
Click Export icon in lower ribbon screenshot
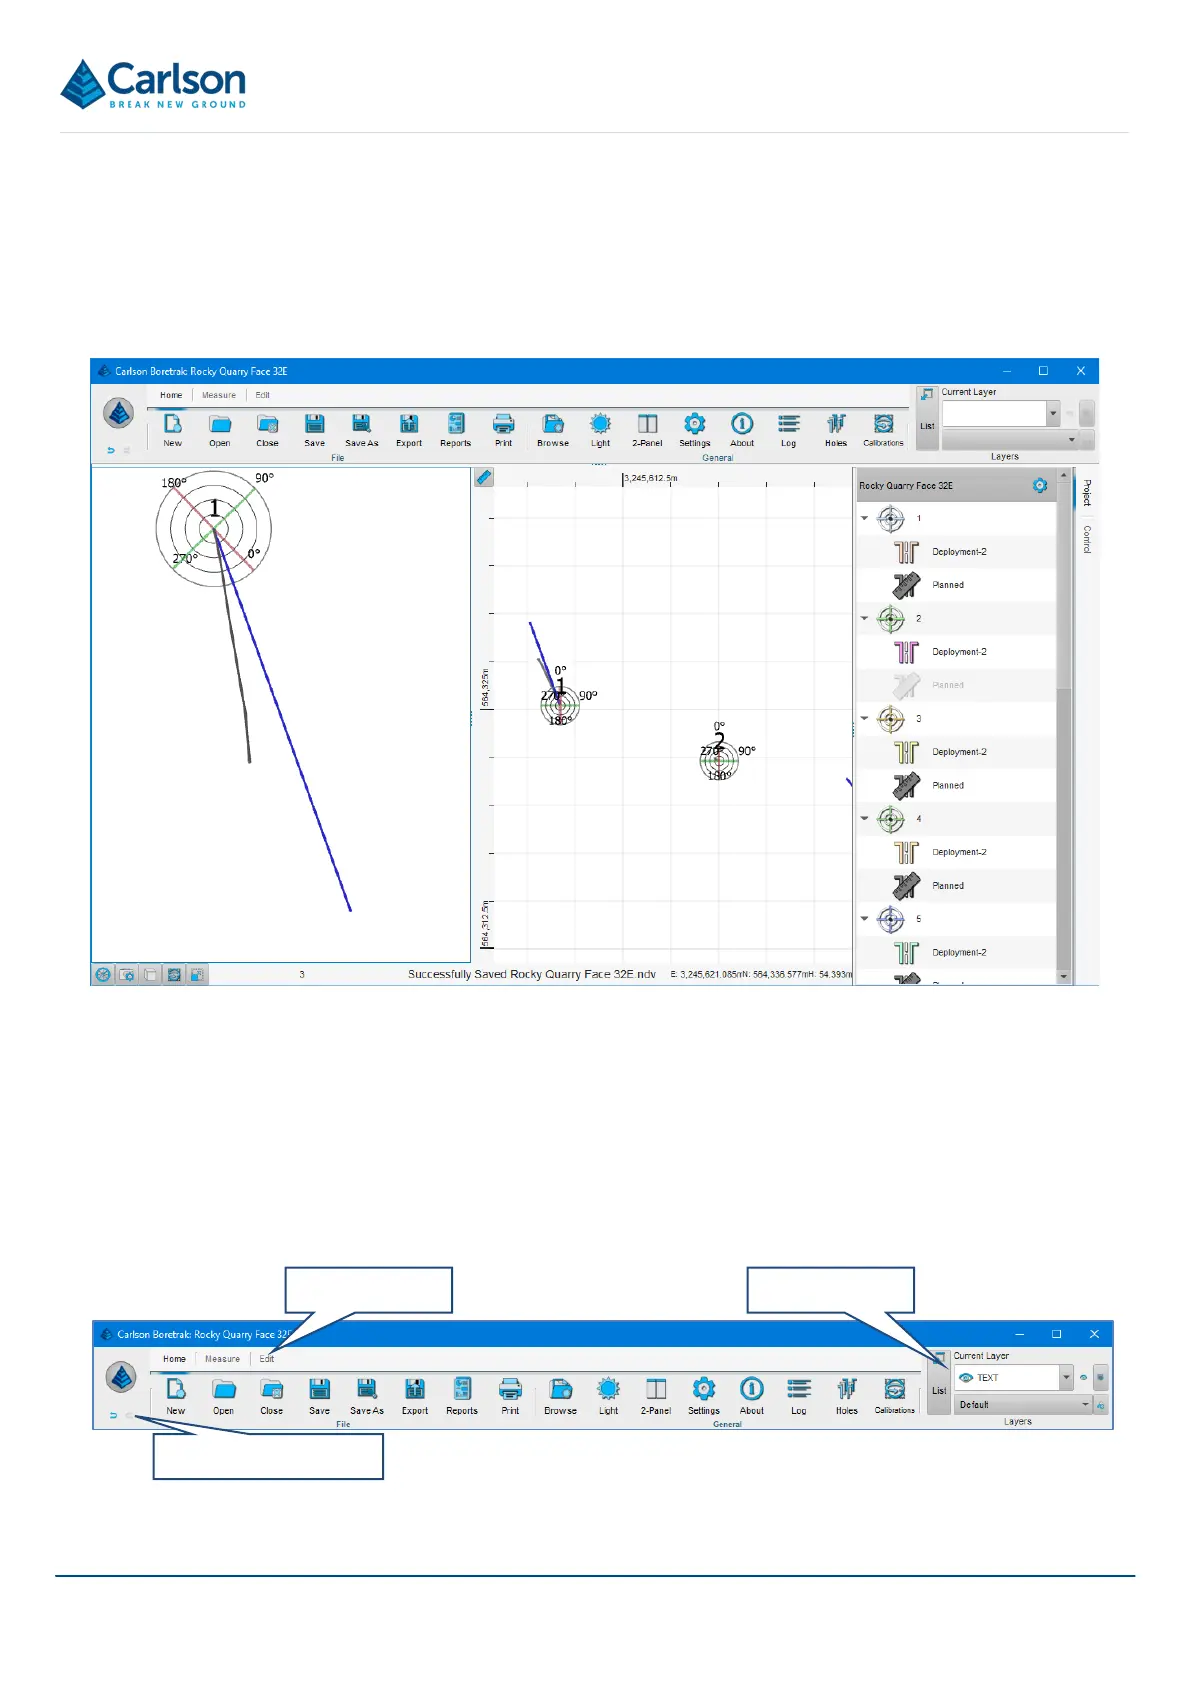click(414, 1389)
